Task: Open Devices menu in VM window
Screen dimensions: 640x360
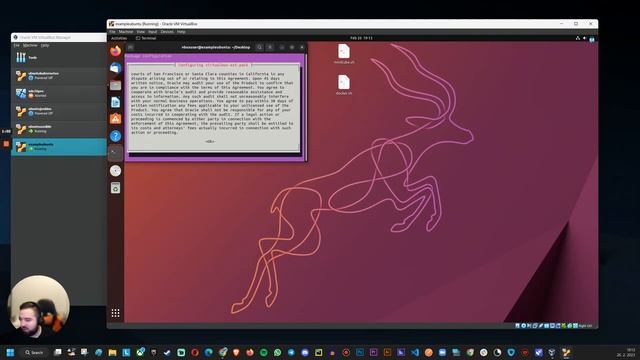Action: (x=167, y=32)
